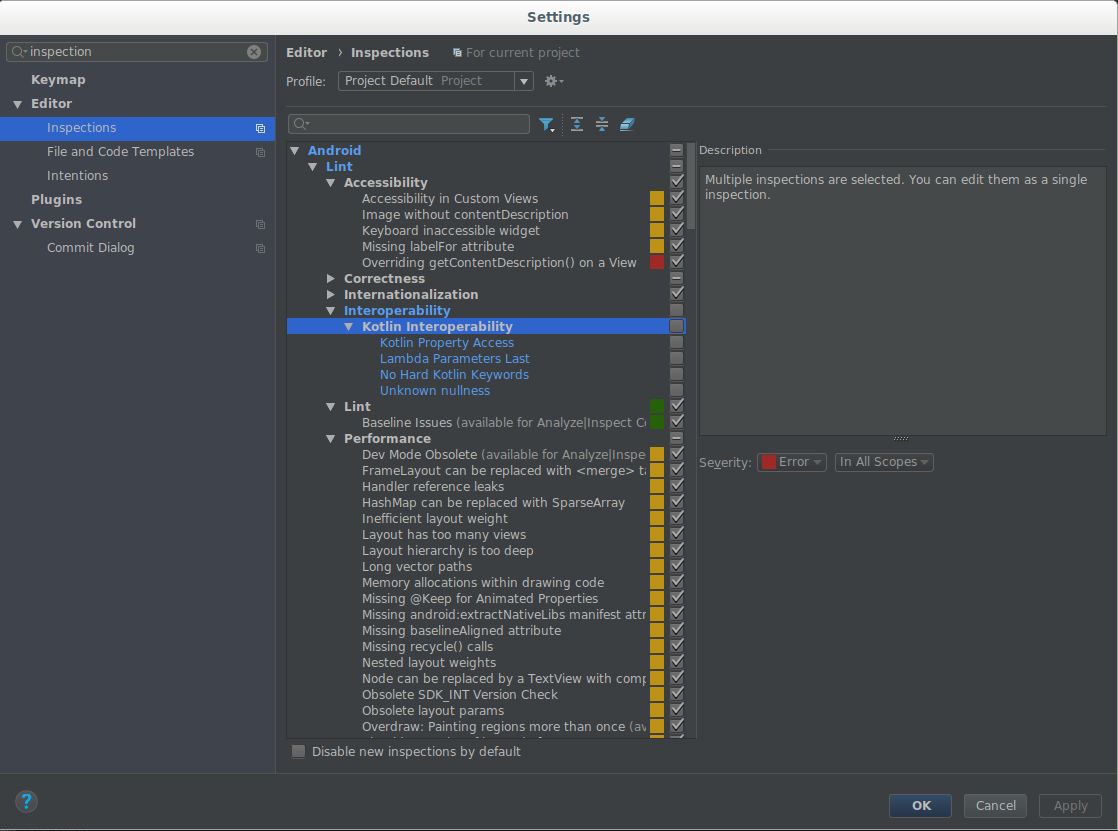Select the Nested layout weights inspection

pos(429,663)
